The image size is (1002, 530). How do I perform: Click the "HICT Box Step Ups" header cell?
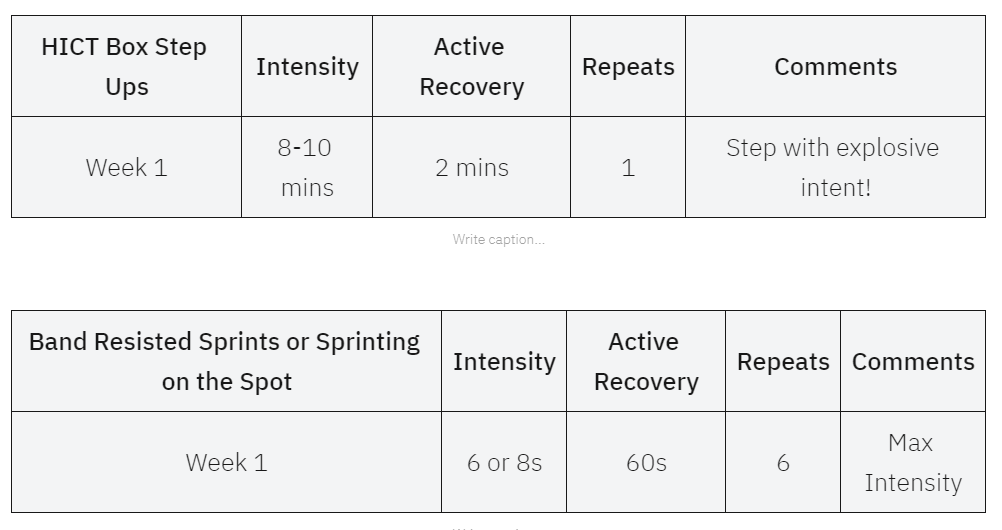point(125,67)
